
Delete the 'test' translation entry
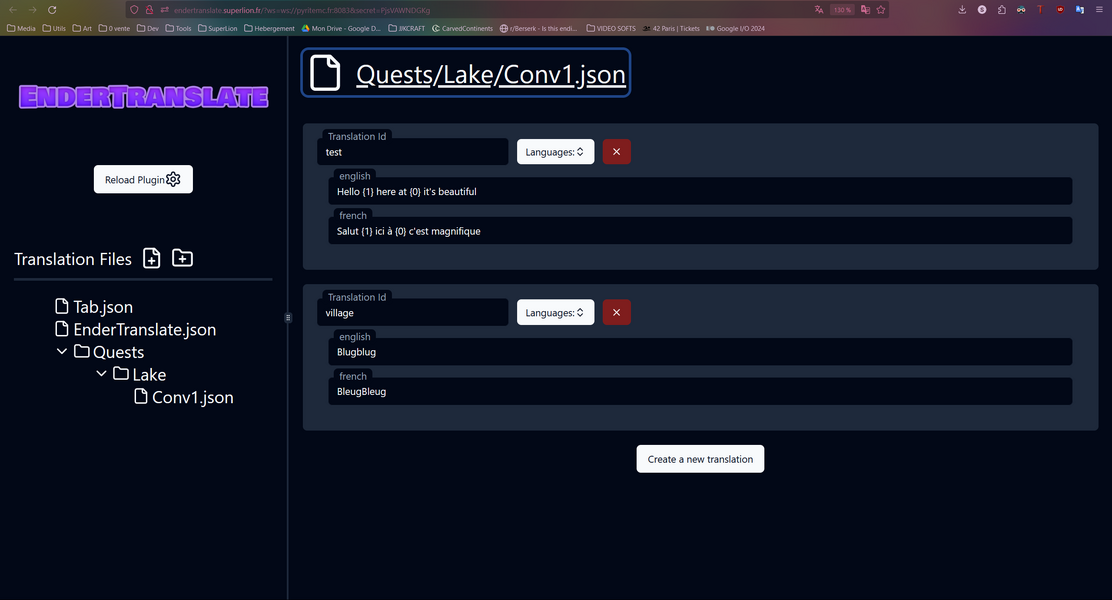point(616,152)
